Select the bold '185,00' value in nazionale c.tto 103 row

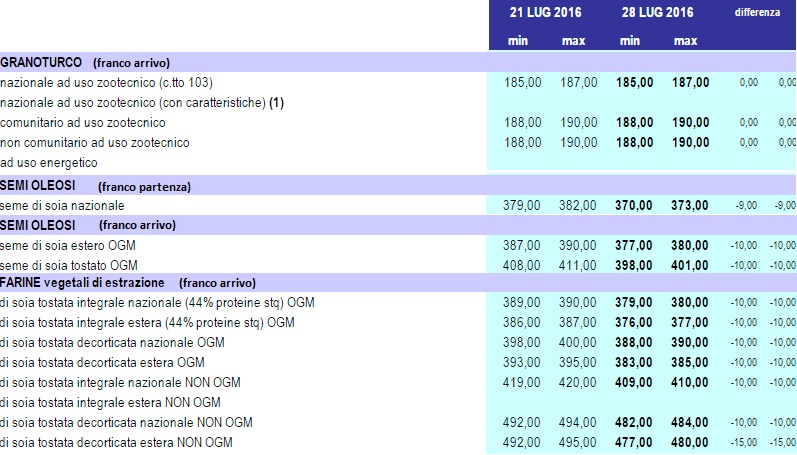tap(634, 82)
